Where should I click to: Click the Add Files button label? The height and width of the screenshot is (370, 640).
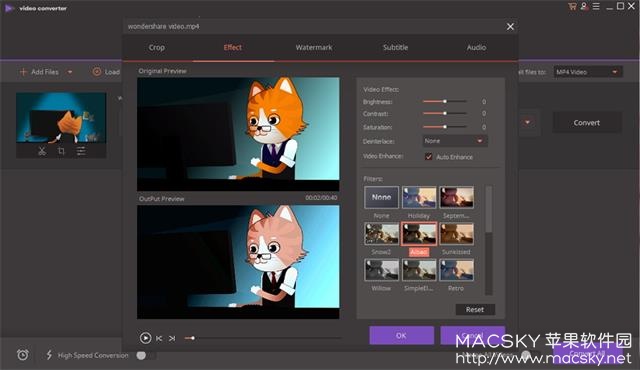pos(45,72)
